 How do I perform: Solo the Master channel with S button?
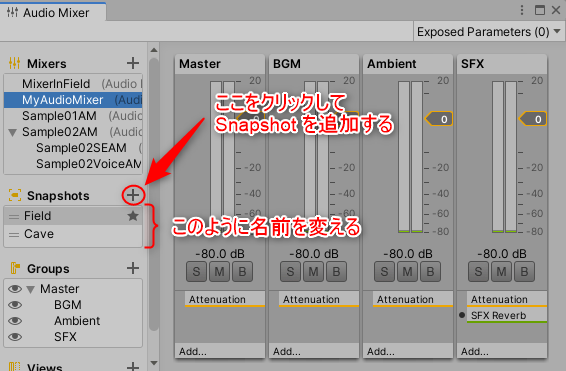point(196,271)
